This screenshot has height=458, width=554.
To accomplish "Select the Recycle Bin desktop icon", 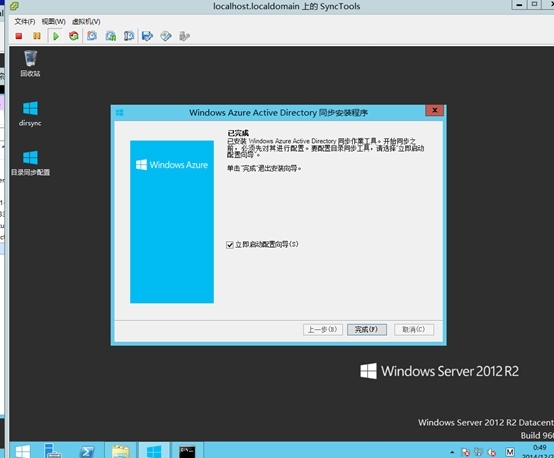I will pos(30,64).
